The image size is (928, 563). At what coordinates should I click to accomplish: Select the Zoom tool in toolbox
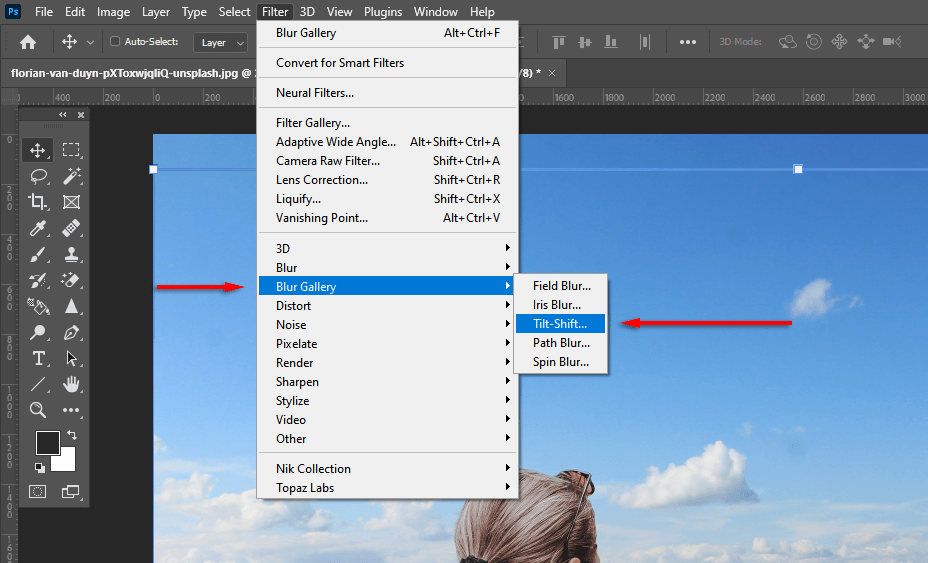(x=38, y=410)
